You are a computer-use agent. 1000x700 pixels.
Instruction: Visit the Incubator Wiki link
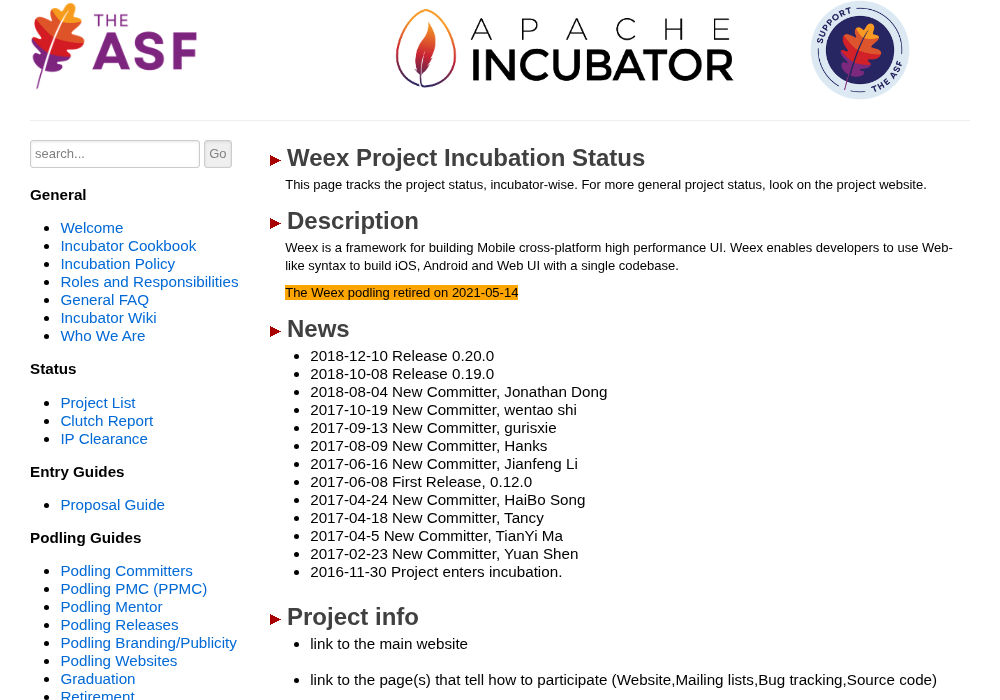coord(108,318)
